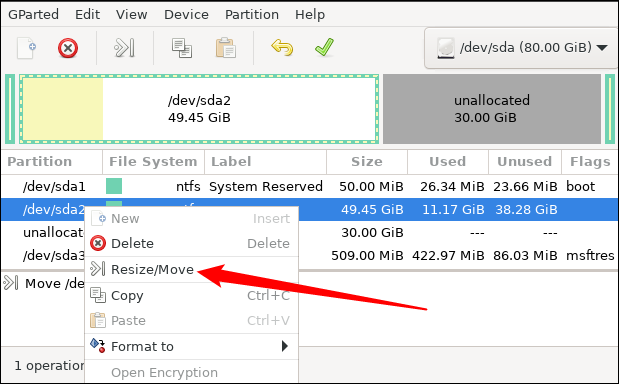Open the /dev/sda device selector dropdown
Viewport: 619px width, 384px height.
[522, 48]
